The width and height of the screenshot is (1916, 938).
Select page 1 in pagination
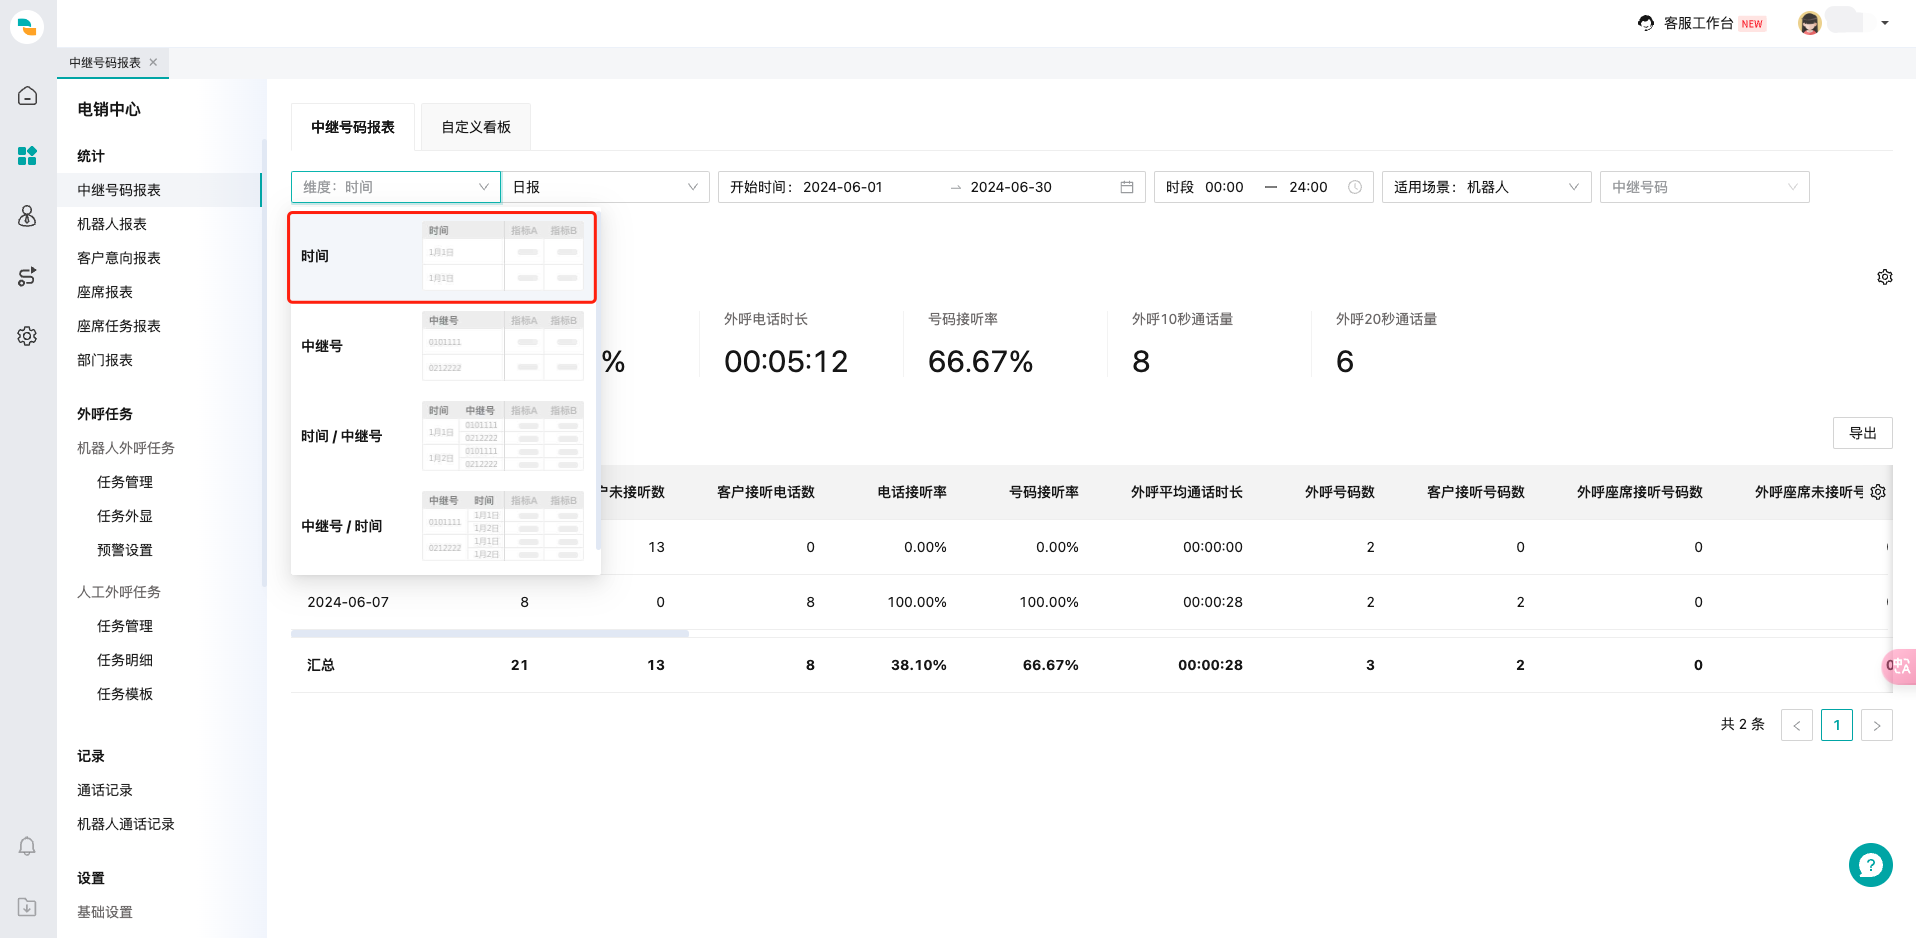click(1837, 725)
